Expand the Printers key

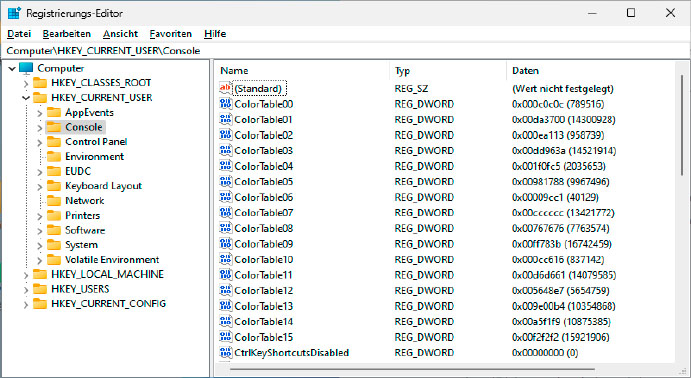pyautogui.click(x=40, y=216)
